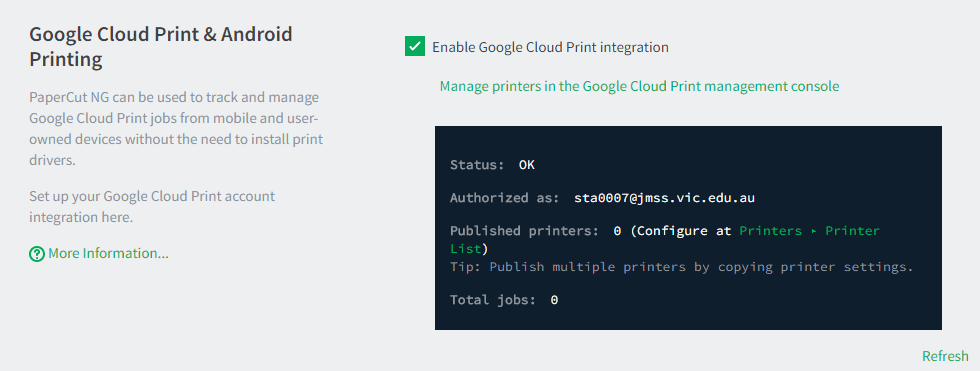Click the More Information help link
The height and width of the screenshot is (371, 980).
[108, 254]
